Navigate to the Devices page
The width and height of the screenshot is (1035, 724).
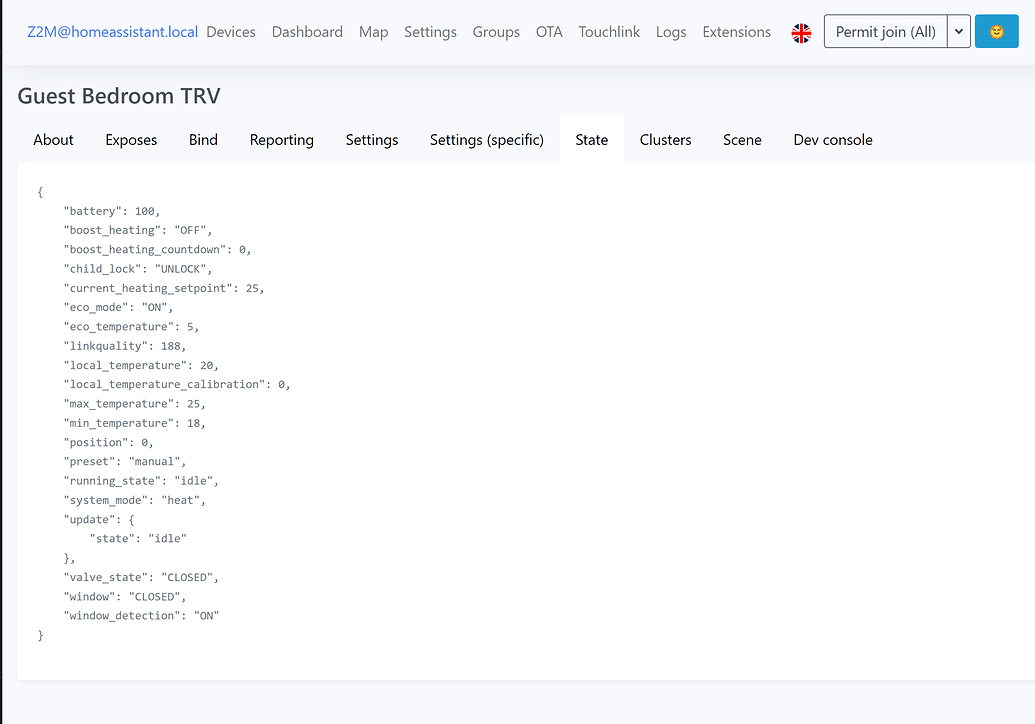[231, 31]
